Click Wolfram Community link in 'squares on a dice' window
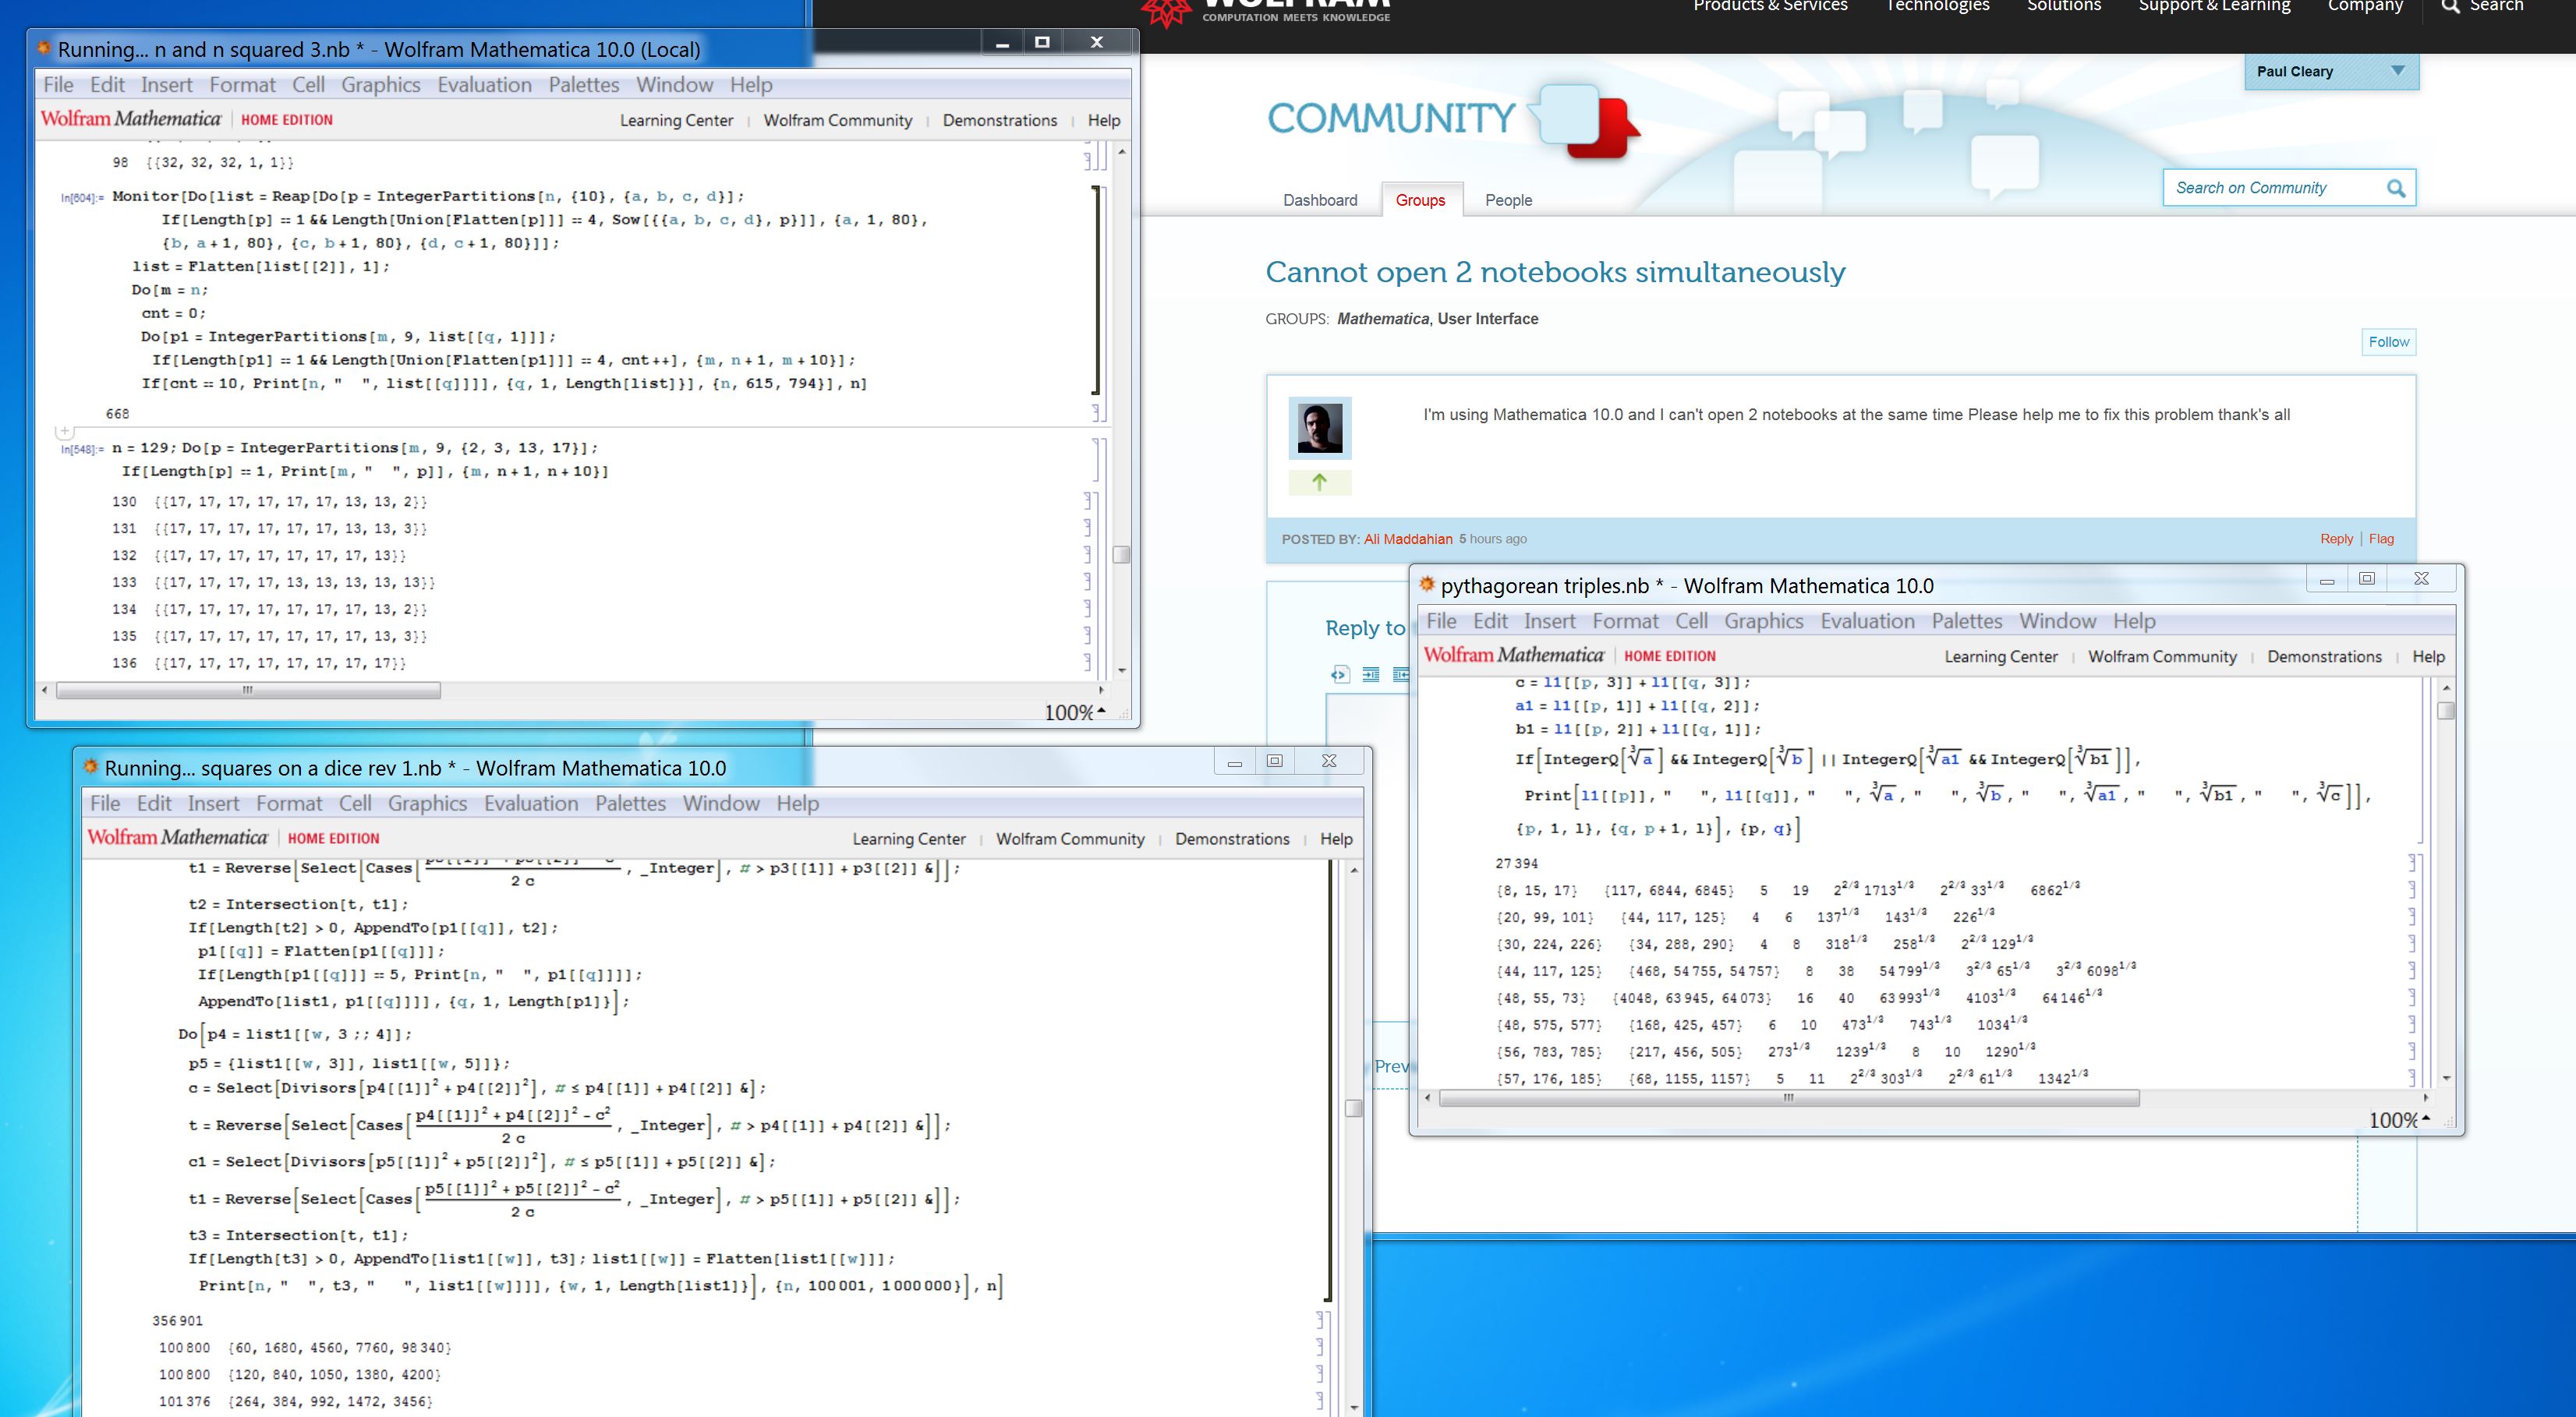The height and width of the screenshot is (1417, 2576). (x=1070, y=839)
